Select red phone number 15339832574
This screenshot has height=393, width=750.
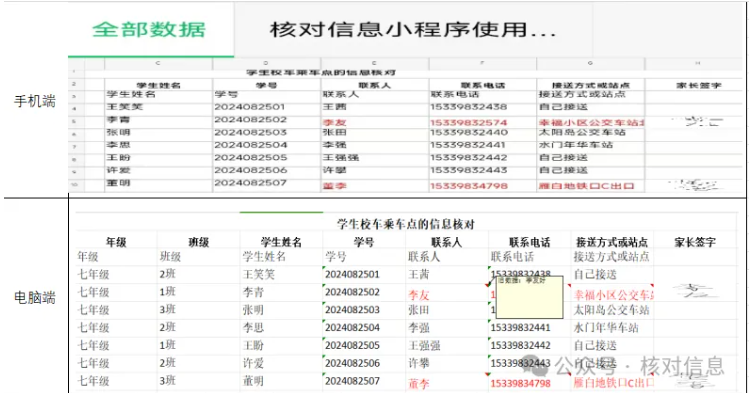coord(468,123)
